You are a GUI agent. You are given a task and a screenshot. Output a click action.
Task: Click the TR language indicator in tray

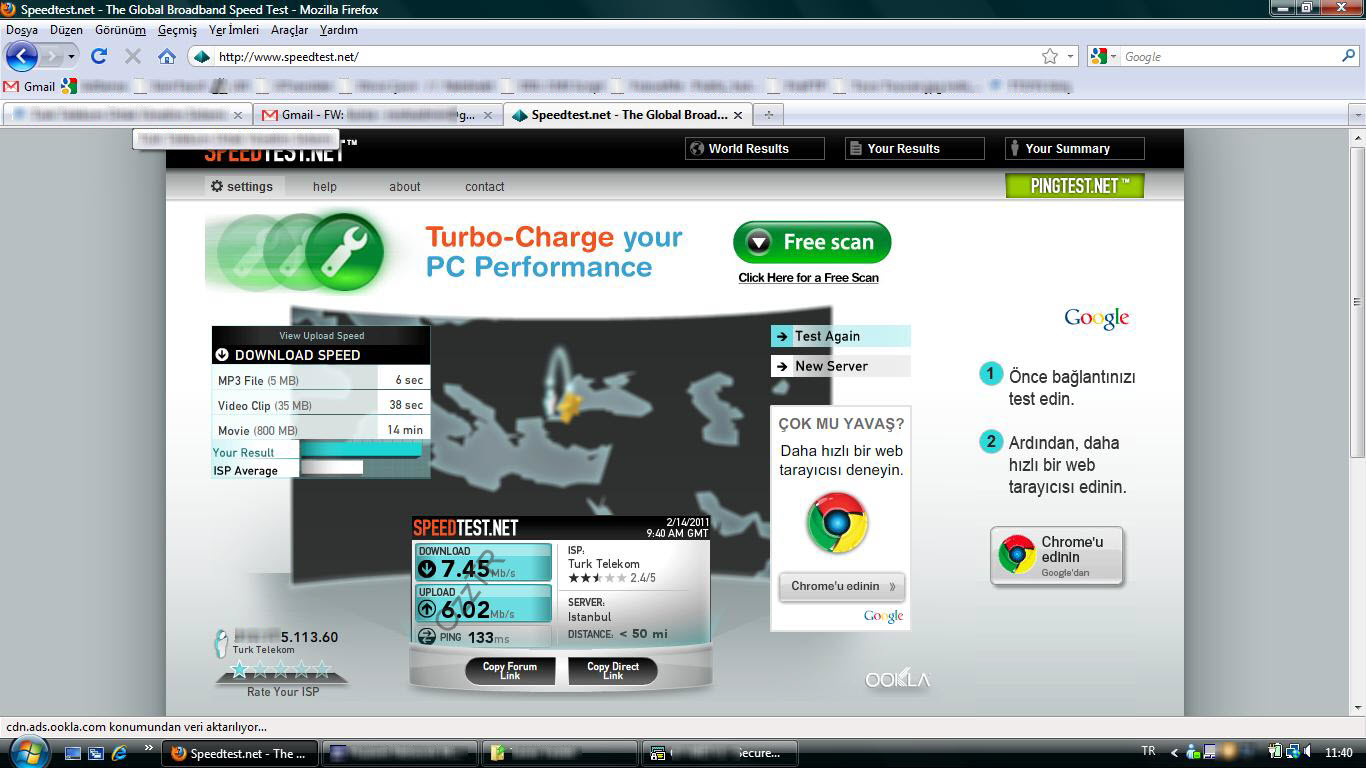pyautogui.click(x=1148, y=751)
